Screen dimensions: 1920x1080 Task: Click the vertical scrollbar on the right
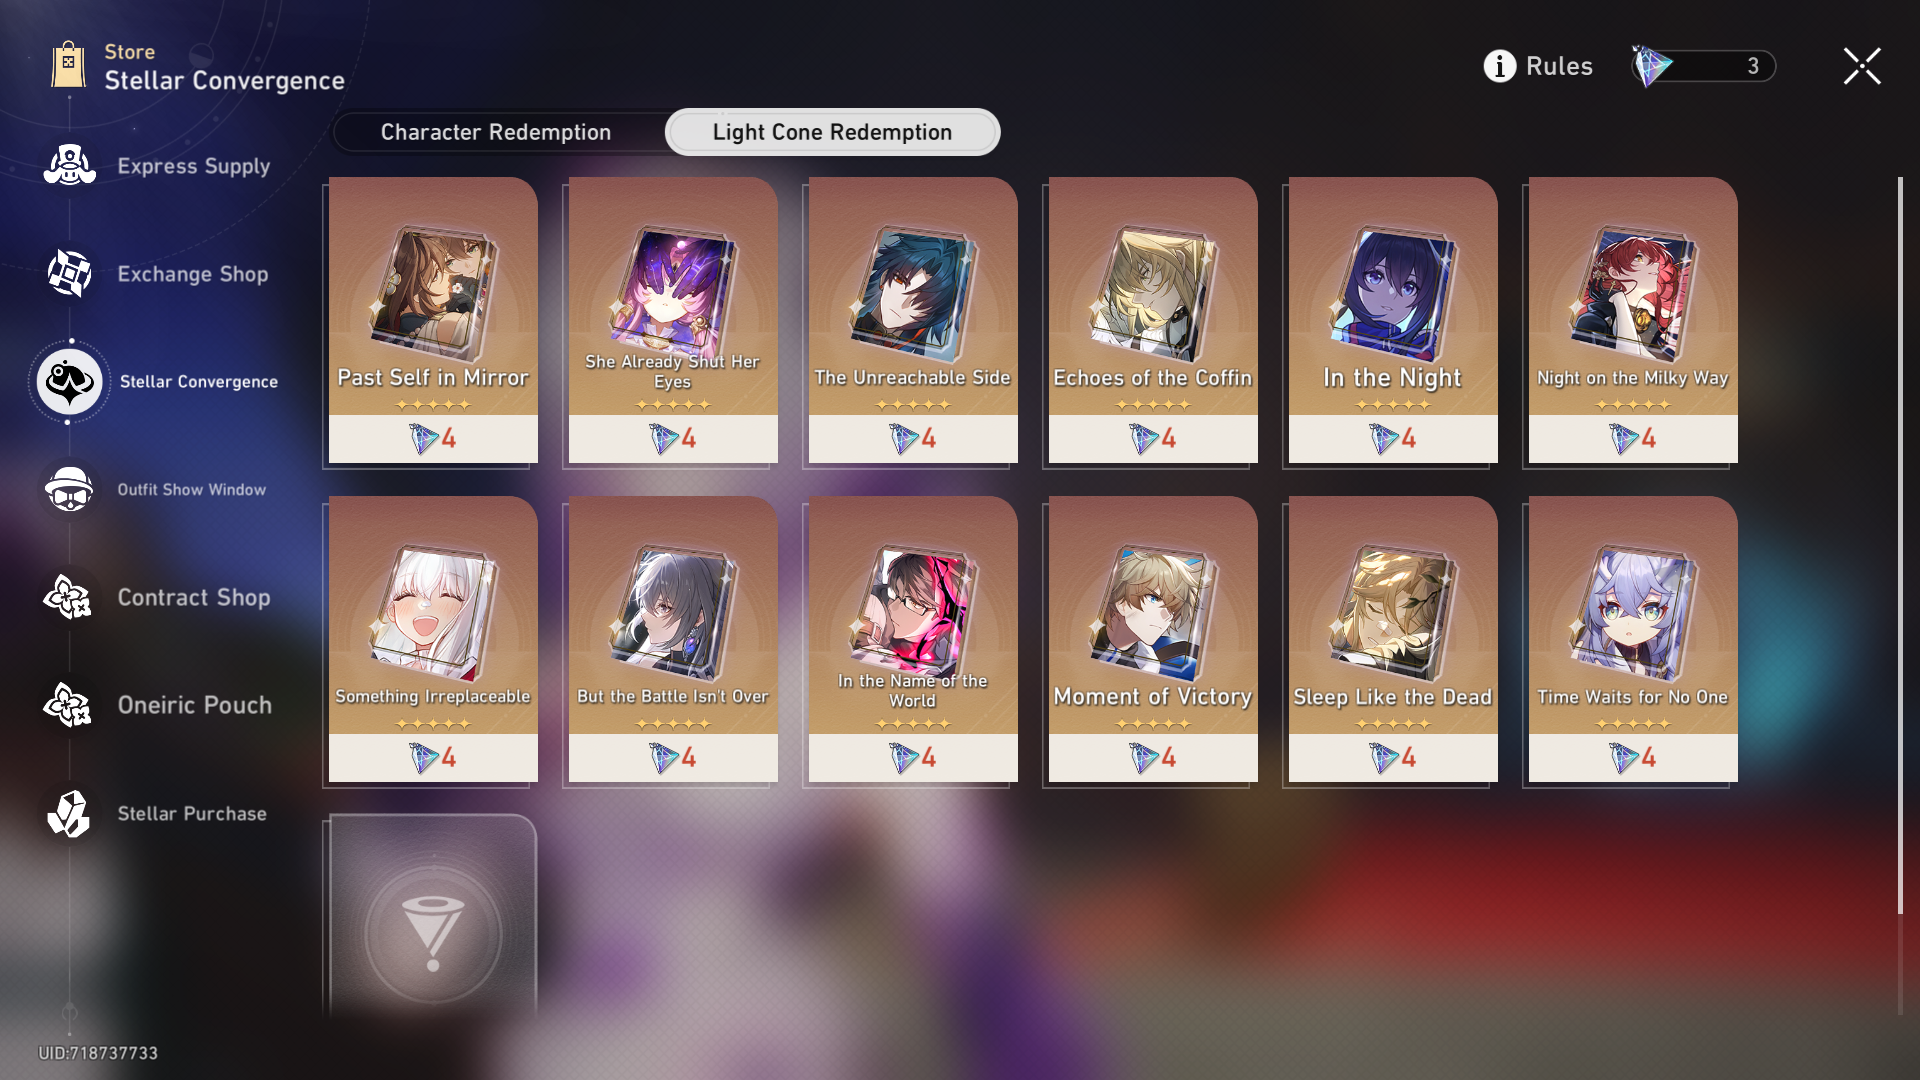[x=1900, y=545]
